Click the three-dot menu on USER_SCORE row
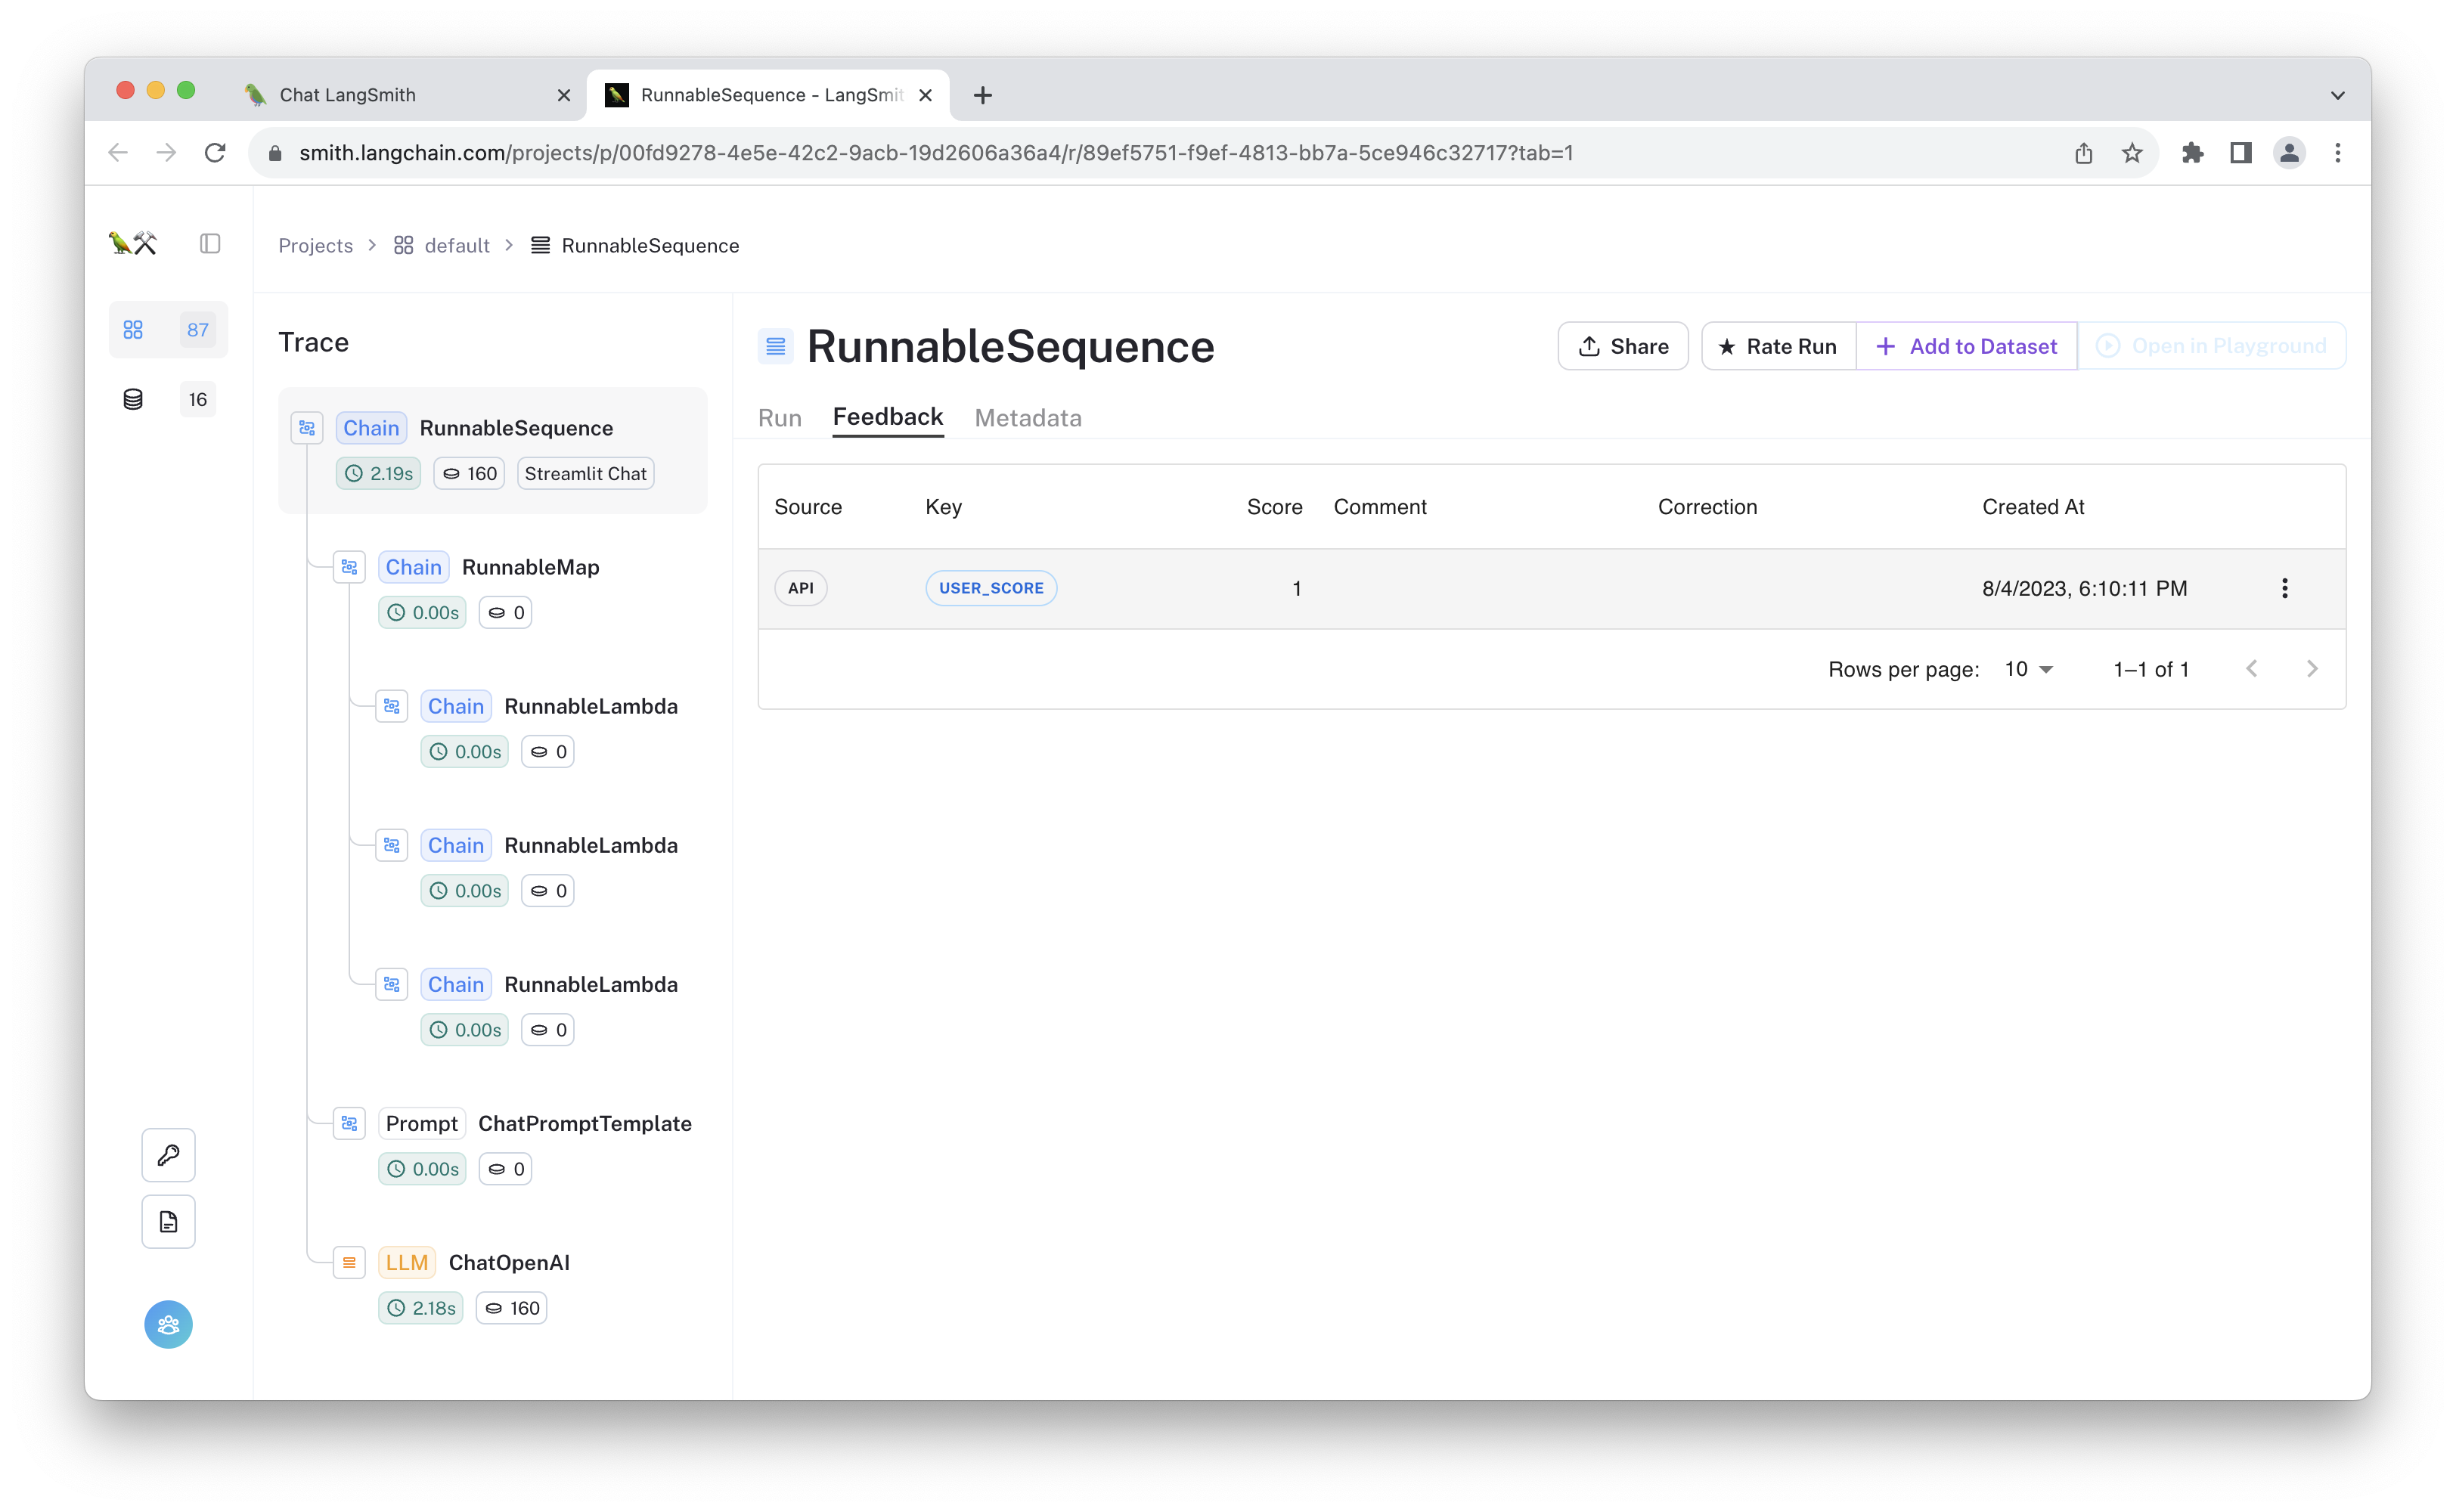This screenshot has height=1512, width=2456. [x=2286, y=586]
